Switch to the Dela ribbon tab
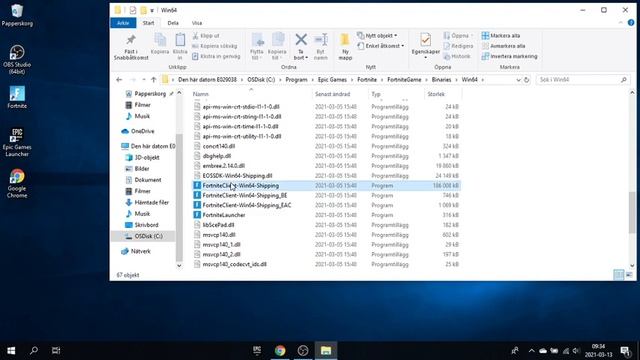This screenshot has width=640, height=360. coord(173,23)
